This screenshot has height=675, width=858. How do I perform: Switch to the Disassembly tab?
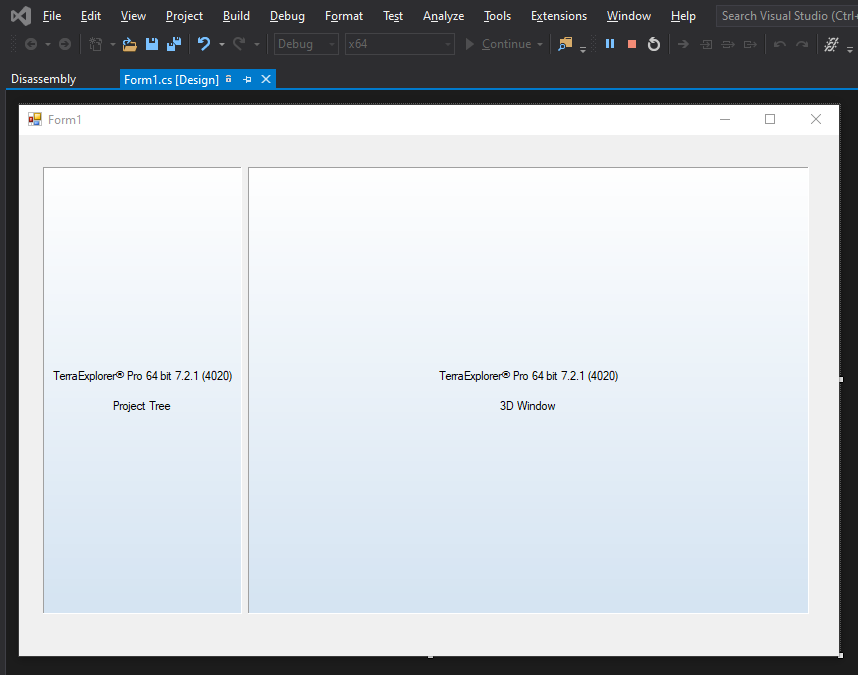44,79
